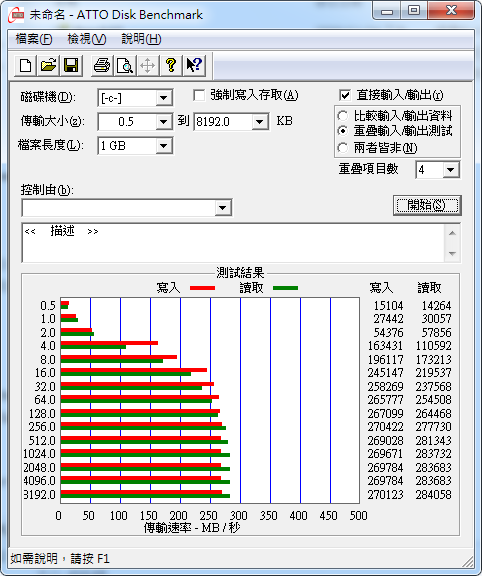Expand the 控制由 combo box

pos(222,208)
